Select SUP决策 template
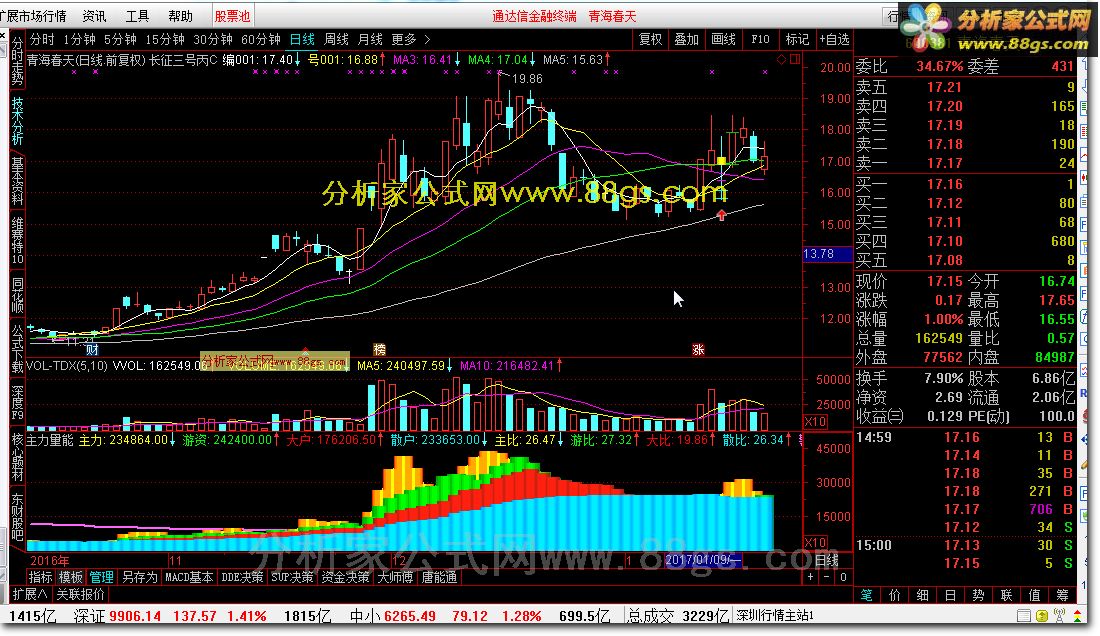This screenshot has width=1100, height=636. tap(293, 577)
